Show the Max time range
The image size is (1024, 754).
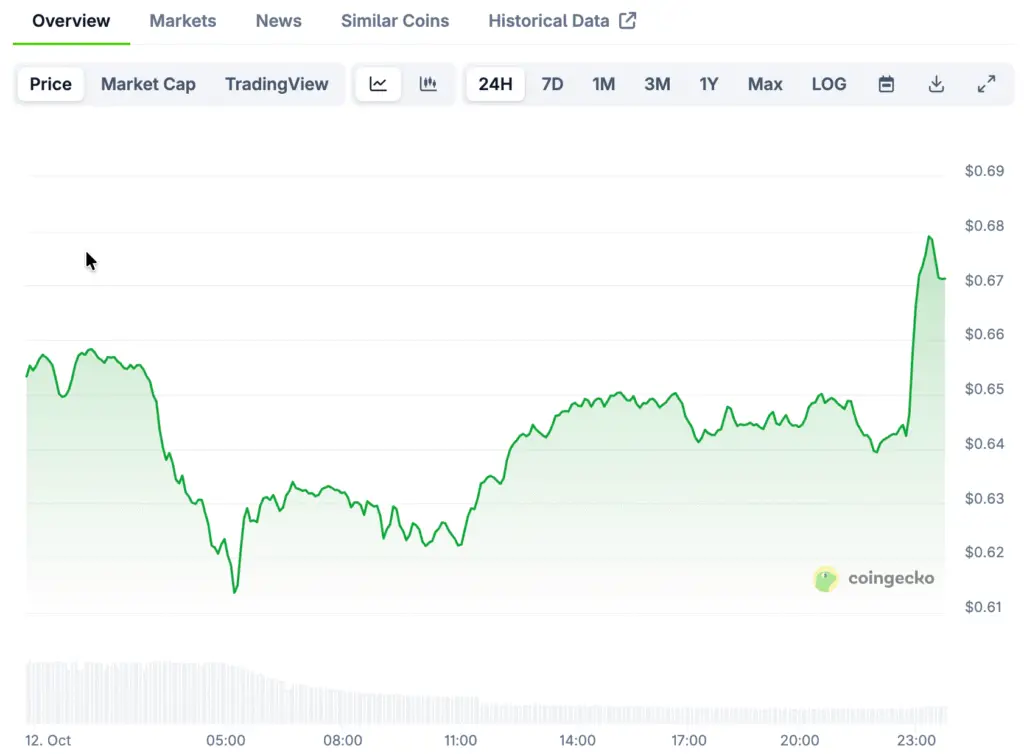[x=765, y=84]
